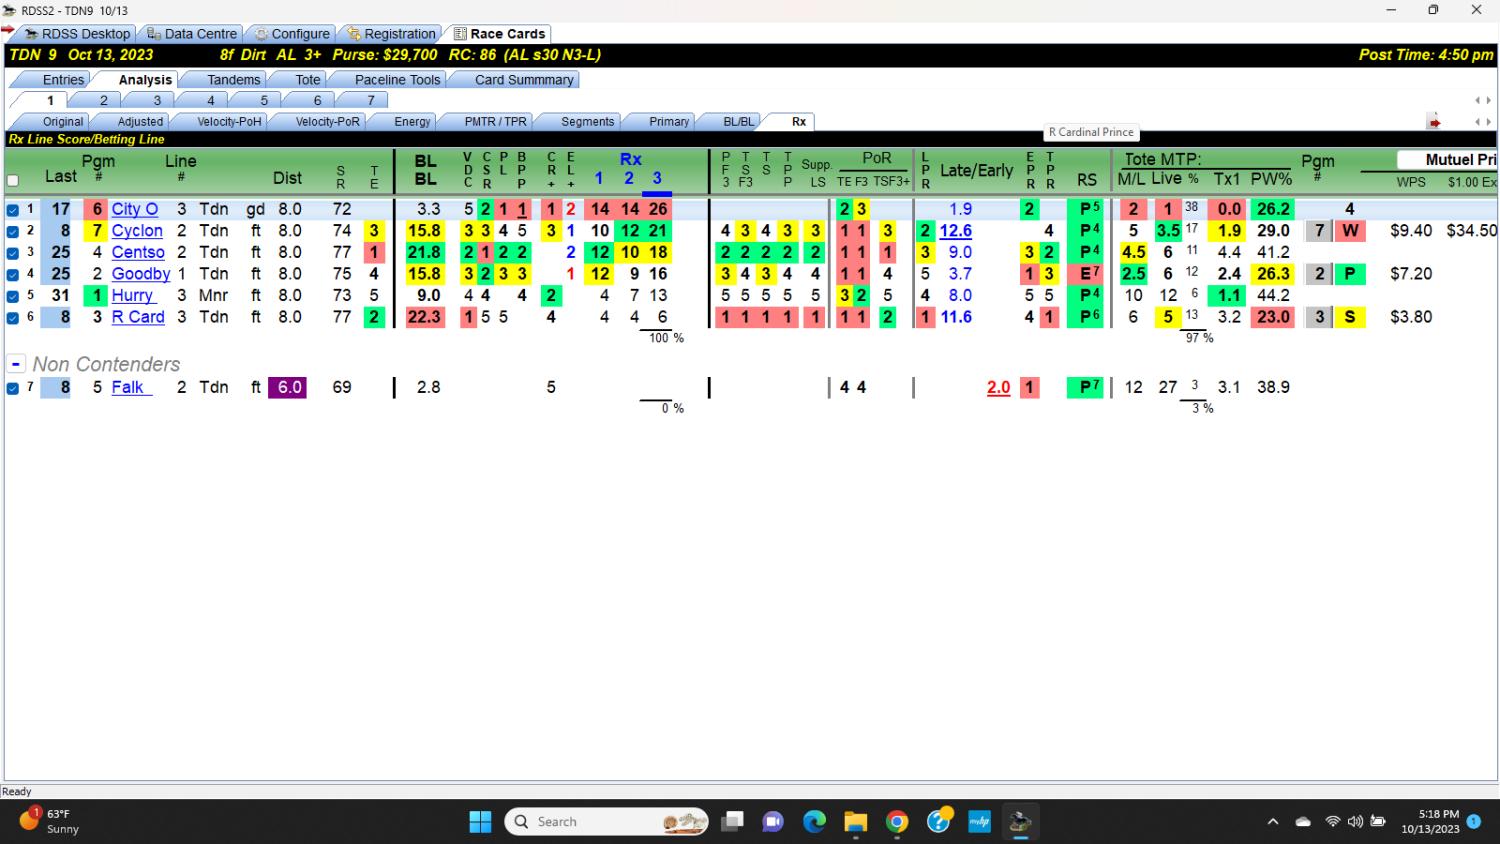Open Microsoft Edge from the taskbar
The height and width of the screenshot is (844, 1500).
(815, 822)
